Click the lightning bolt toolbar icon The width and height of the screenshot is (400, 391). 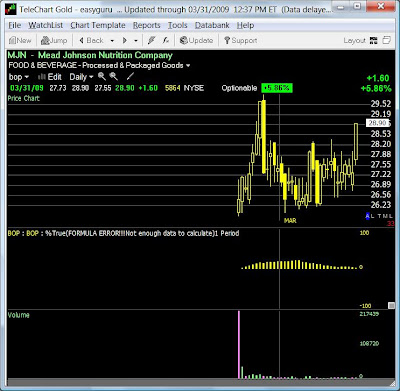pos(151,41)
